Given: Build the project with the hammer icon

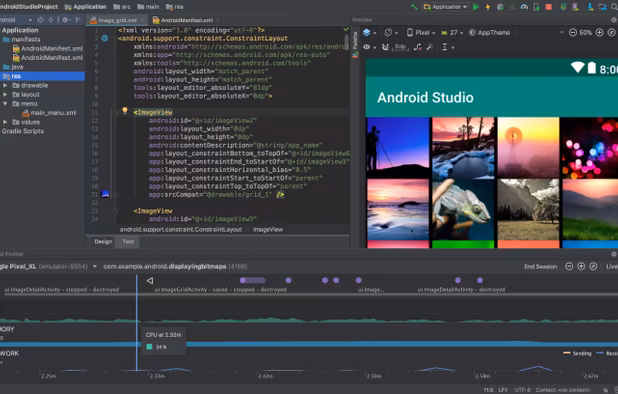Looking at the screenshot, I should [414, 7].
